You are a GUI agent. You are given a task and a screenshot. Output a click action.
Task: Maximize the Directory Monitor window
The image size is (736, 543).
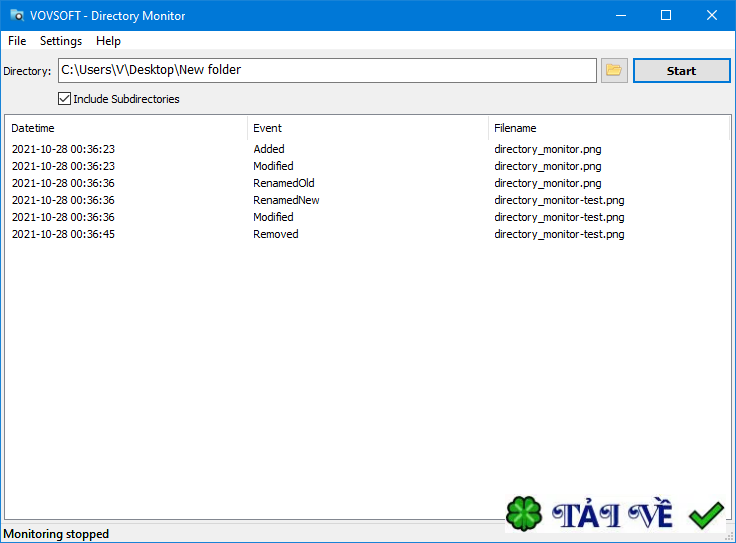pos(666,15)
